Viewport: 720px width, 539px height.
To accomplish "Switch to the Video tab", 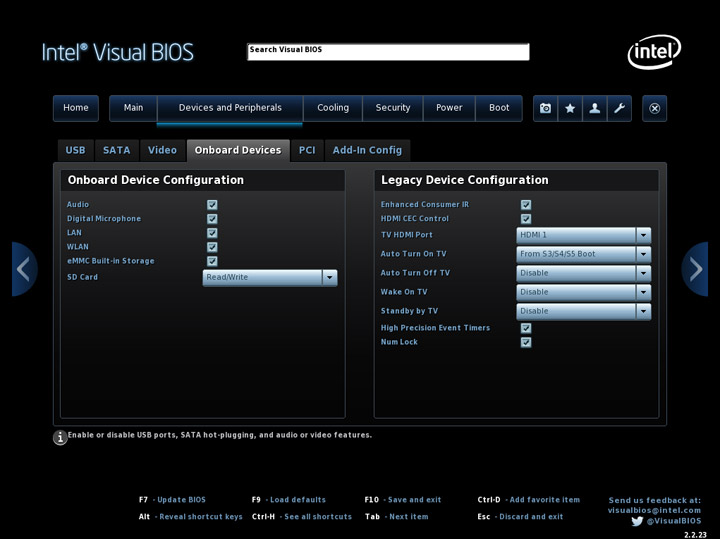I will pos(163,151).
